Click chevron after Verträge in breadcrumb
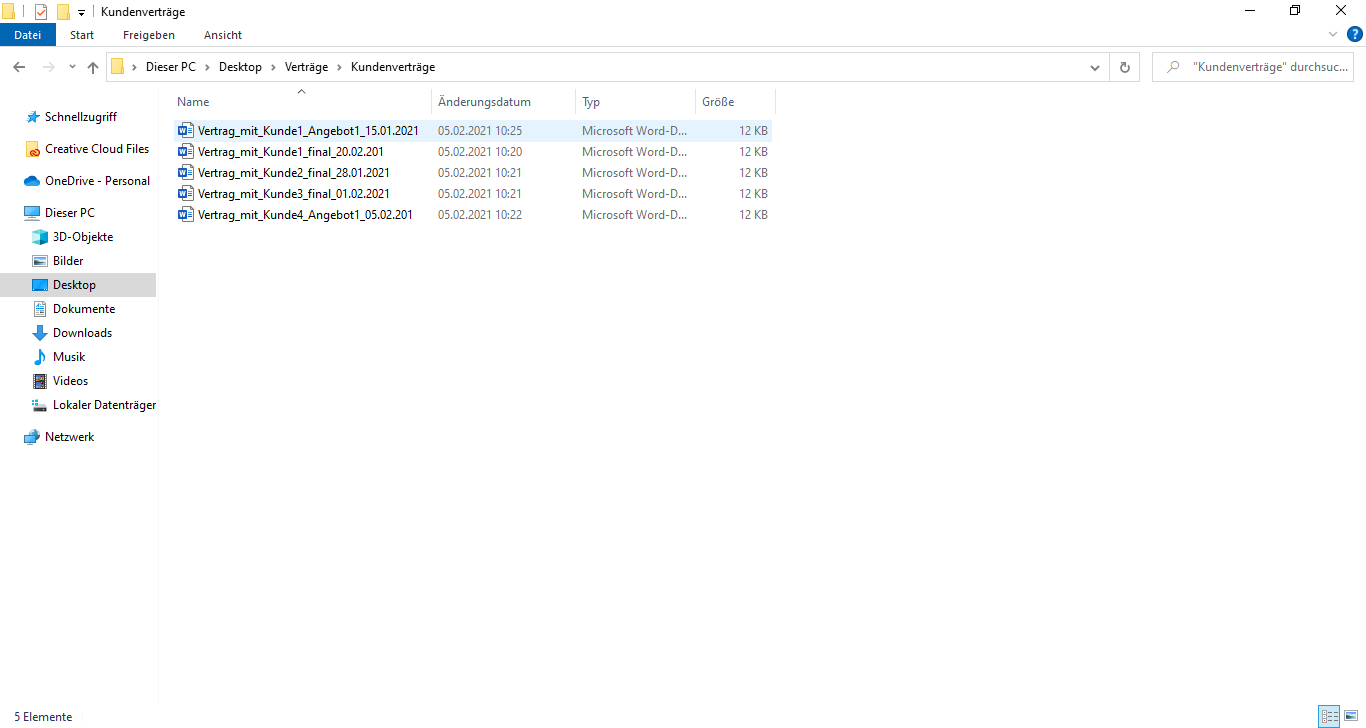1366x728 pixels. point(341,67)
